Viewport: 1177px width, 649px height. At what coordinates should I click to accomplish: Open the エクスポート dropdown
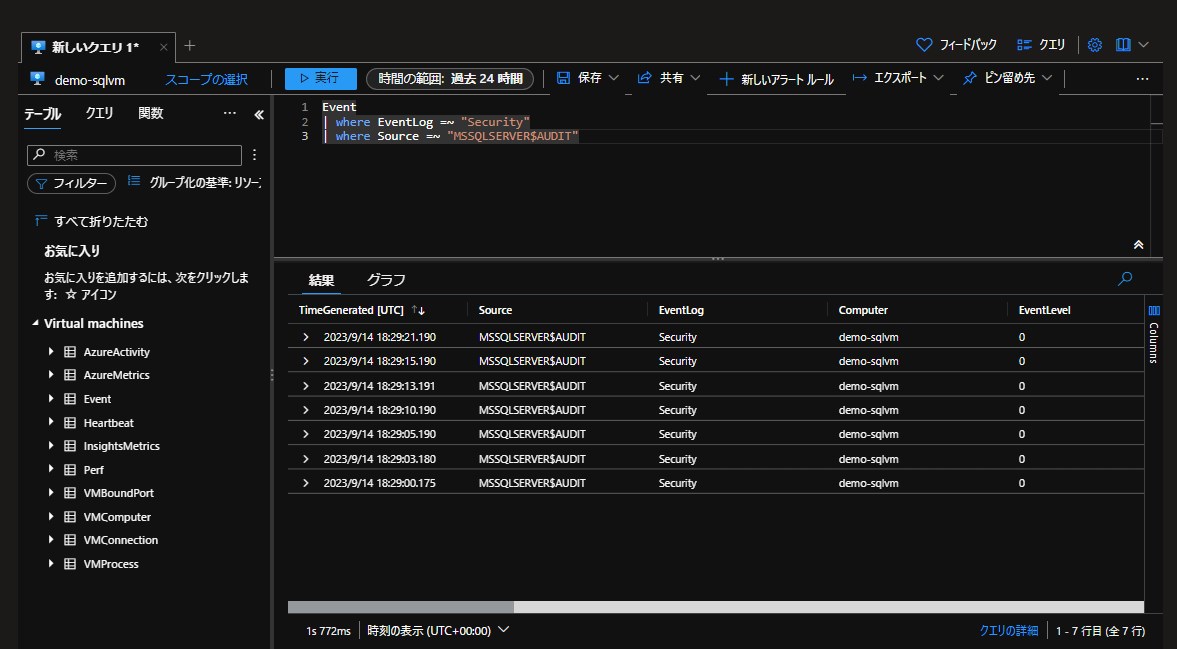point(899,78)
